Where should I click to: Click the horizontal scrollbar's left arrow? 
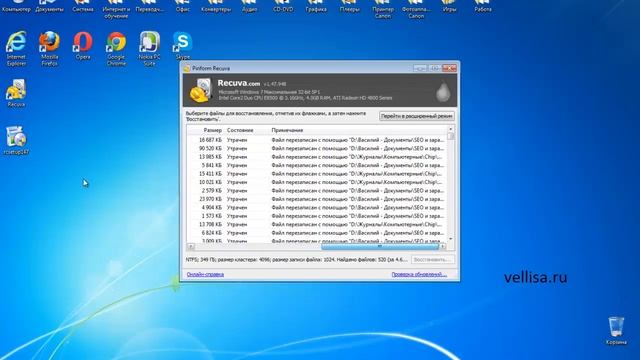point(191,247)
